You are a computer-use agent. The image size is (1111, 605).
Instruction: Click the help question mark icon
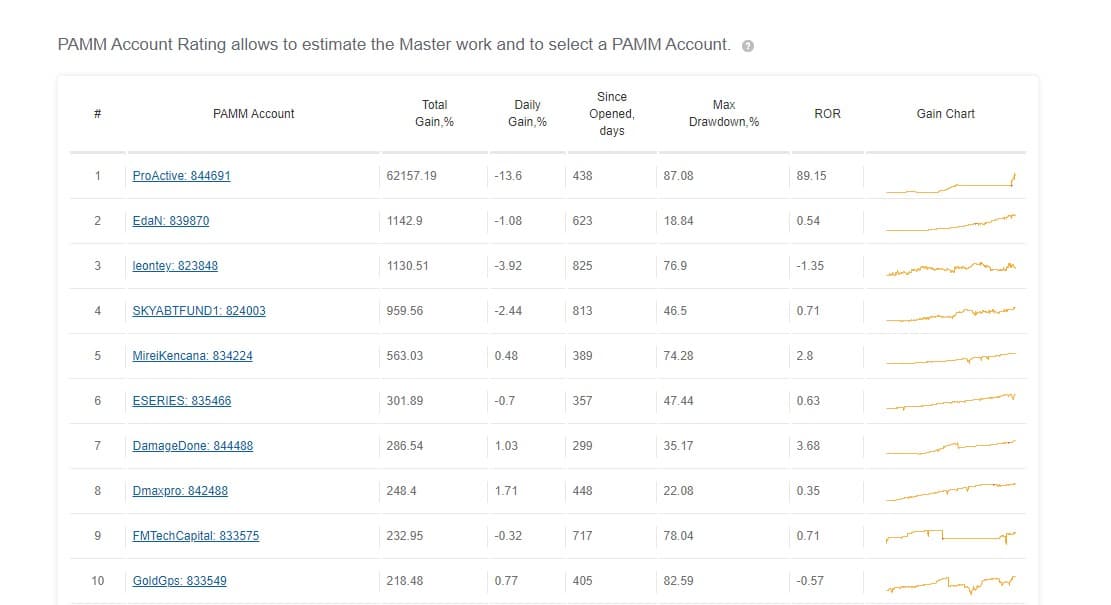(x=748, y=46)
